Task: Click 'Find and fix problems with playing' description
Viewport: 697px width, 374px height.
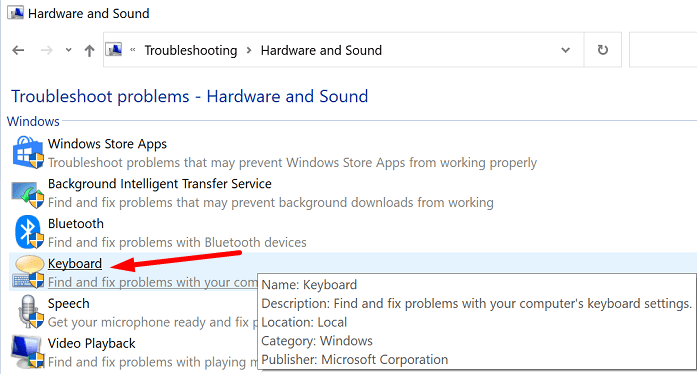Action: pos(152,362)
